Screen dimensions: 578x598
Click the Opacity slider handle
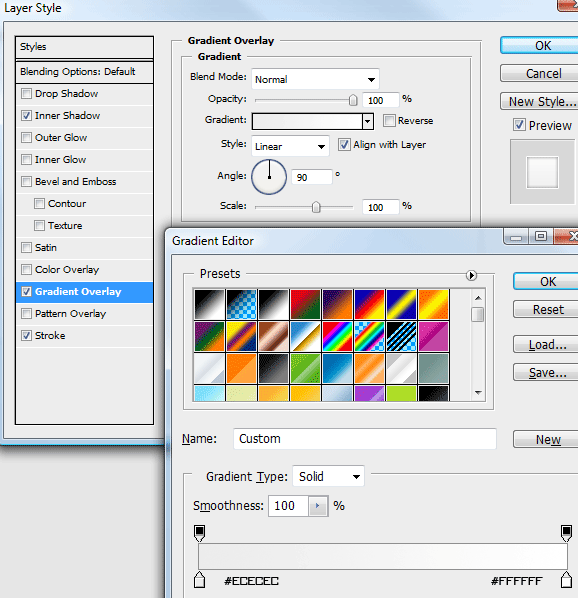coord(353,100)
